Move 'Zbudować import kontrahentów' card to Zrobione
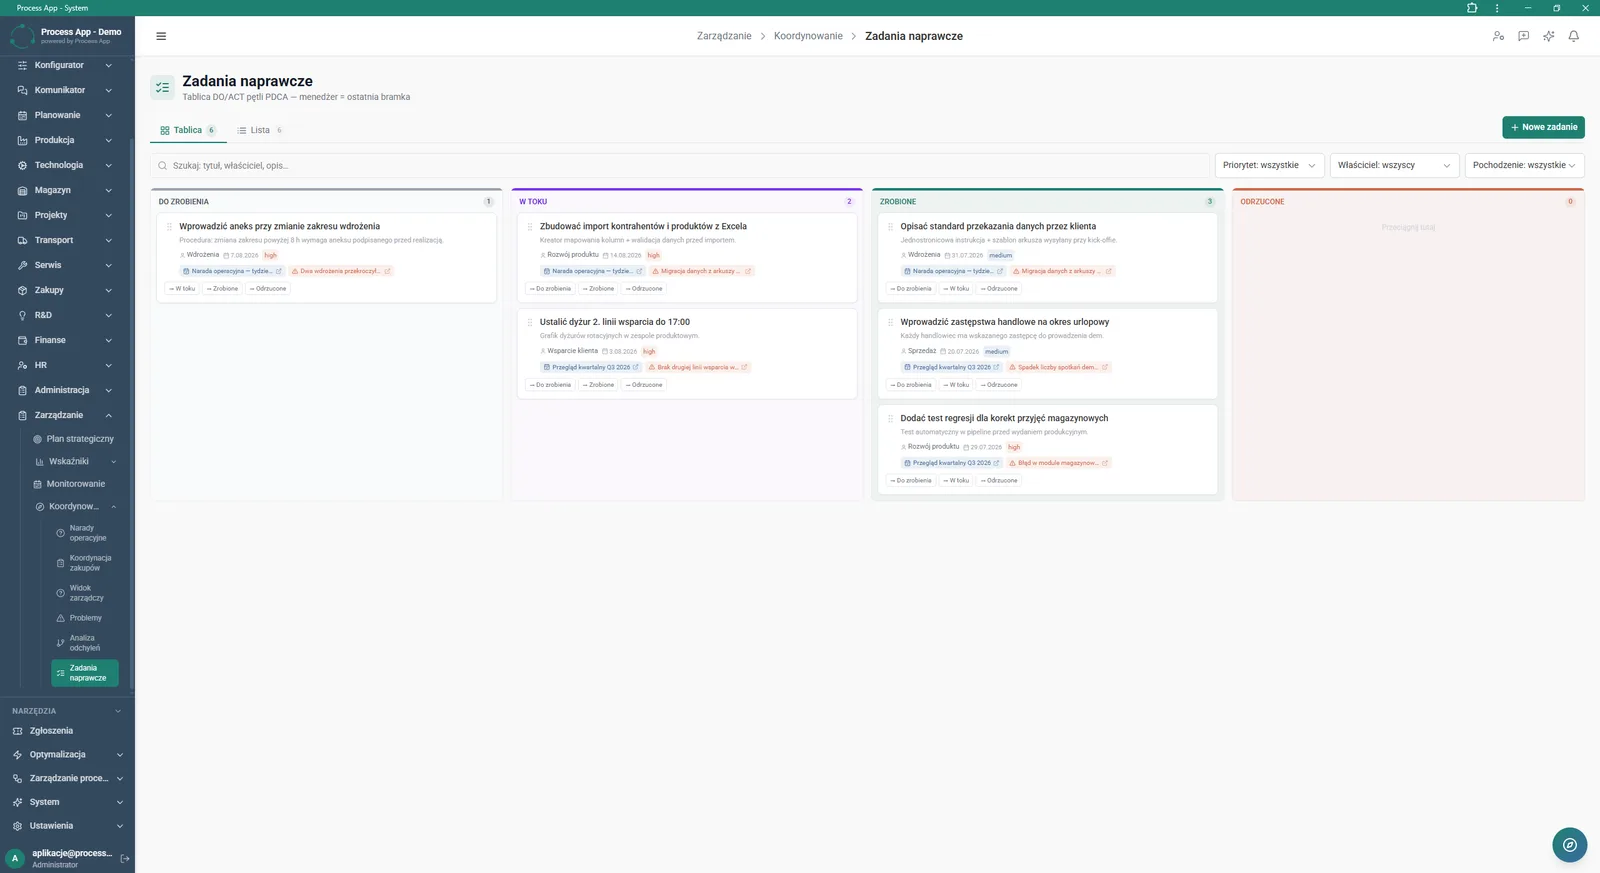Viewport: 1600px width, 873px height. (x=598, y=289)
